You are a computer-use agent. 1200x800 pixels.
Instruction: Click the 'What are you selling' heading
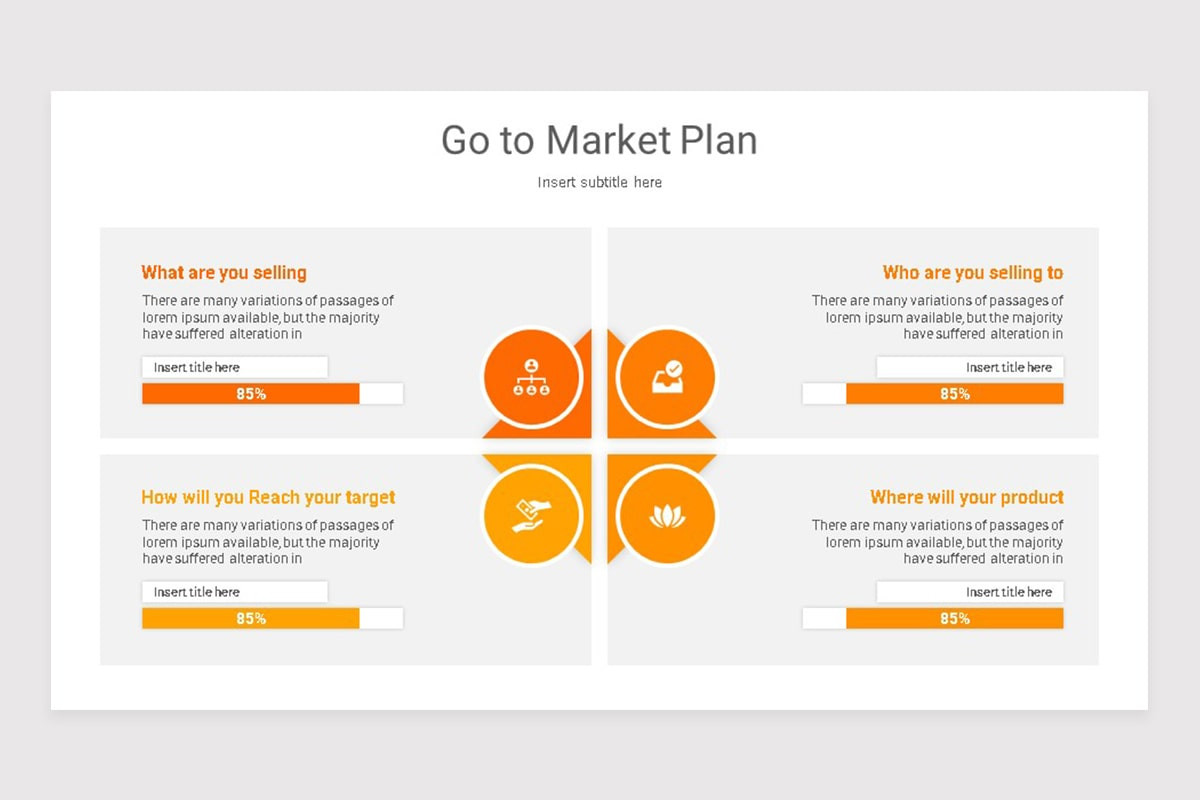224,272
